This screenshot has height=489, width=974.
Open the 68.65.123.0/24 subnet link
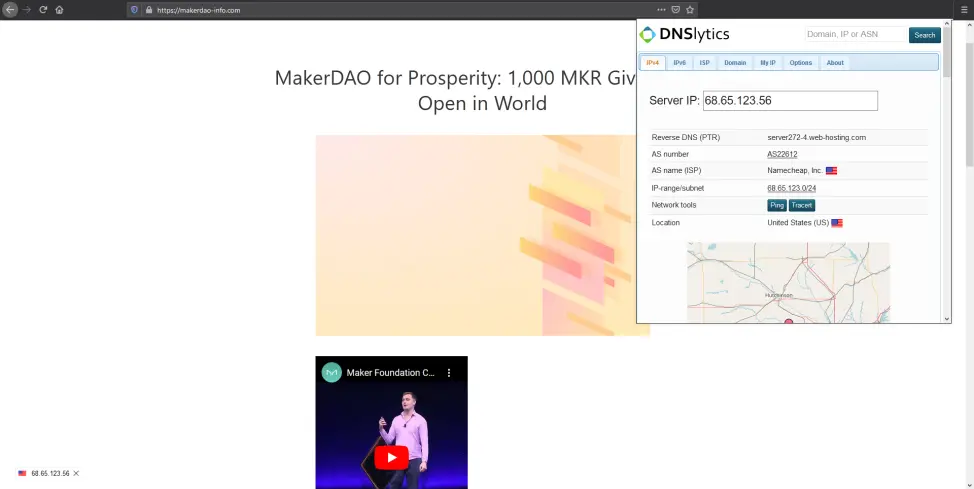tap(791, 188)
